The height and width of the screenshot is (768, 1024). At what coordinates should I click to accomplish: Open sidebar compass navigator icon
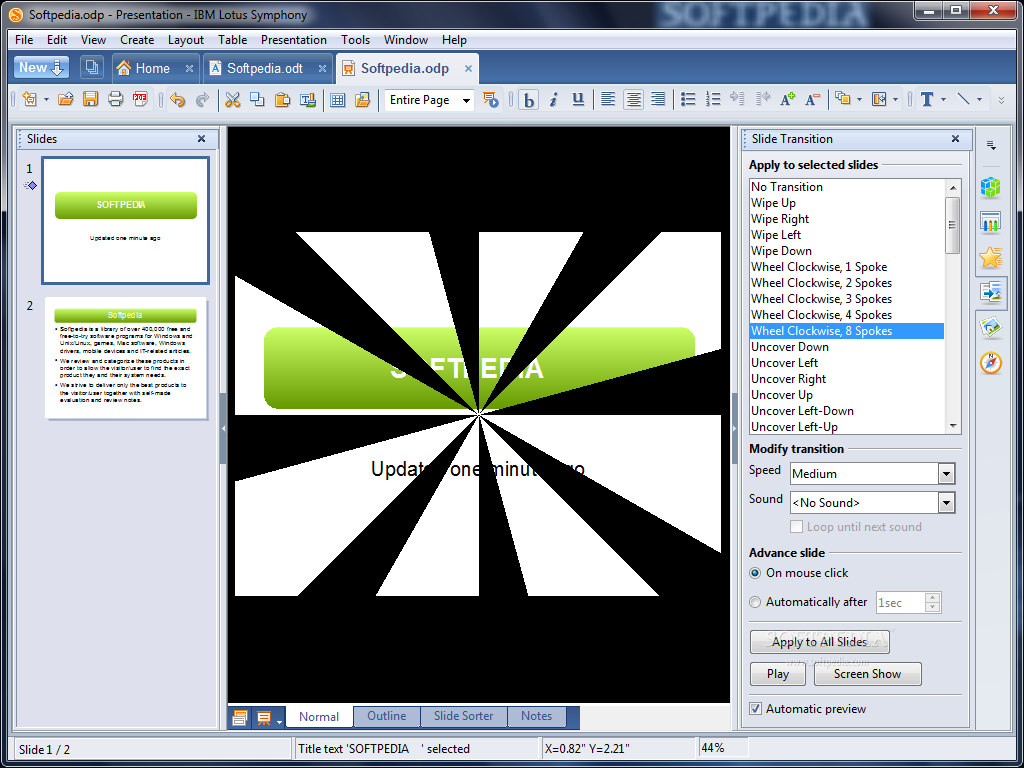(991, 362)
